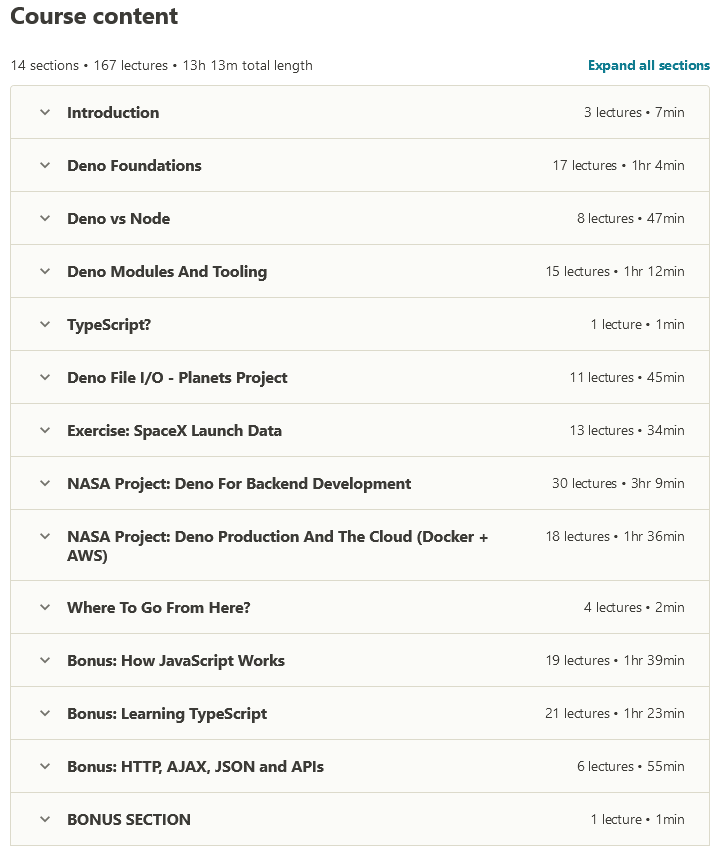Image resolution: width=714 pixels, height=850 pixels.
Task: Click the 30 lectures duration text
Action: (618, 484)
